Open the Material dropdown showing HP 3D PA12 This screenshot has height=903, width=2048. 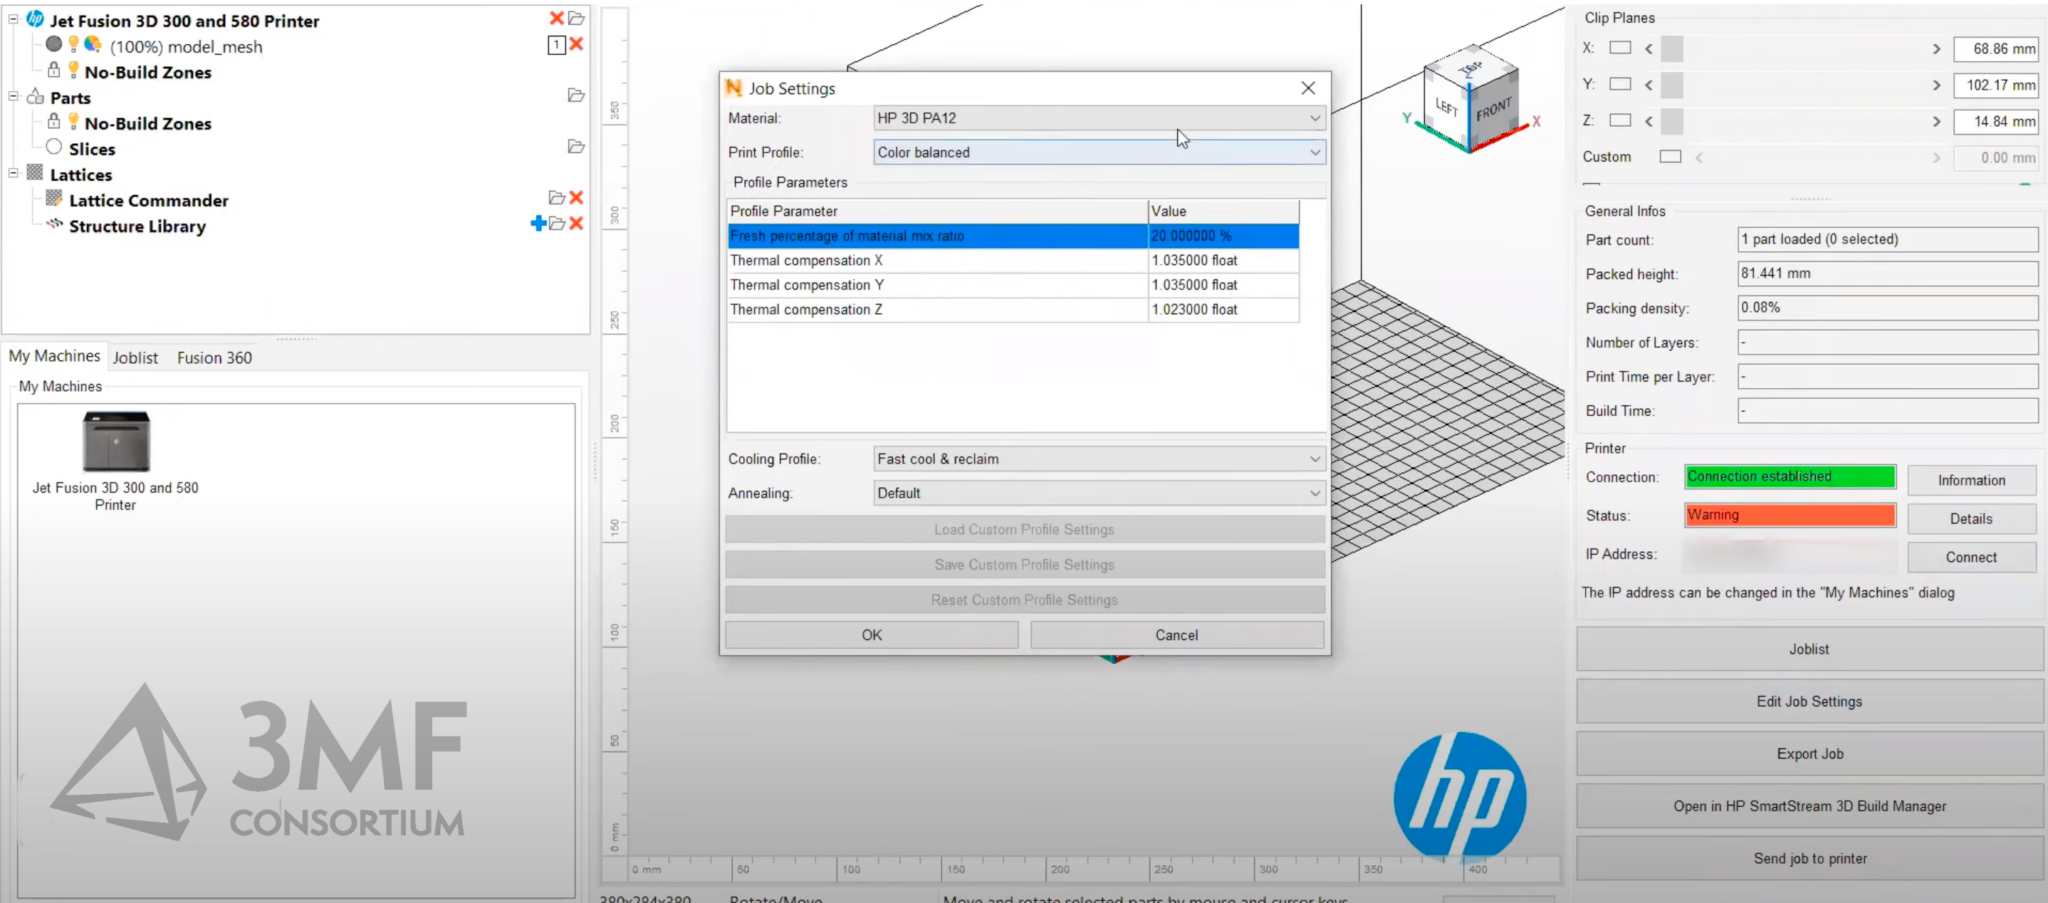click(1098, 118)
